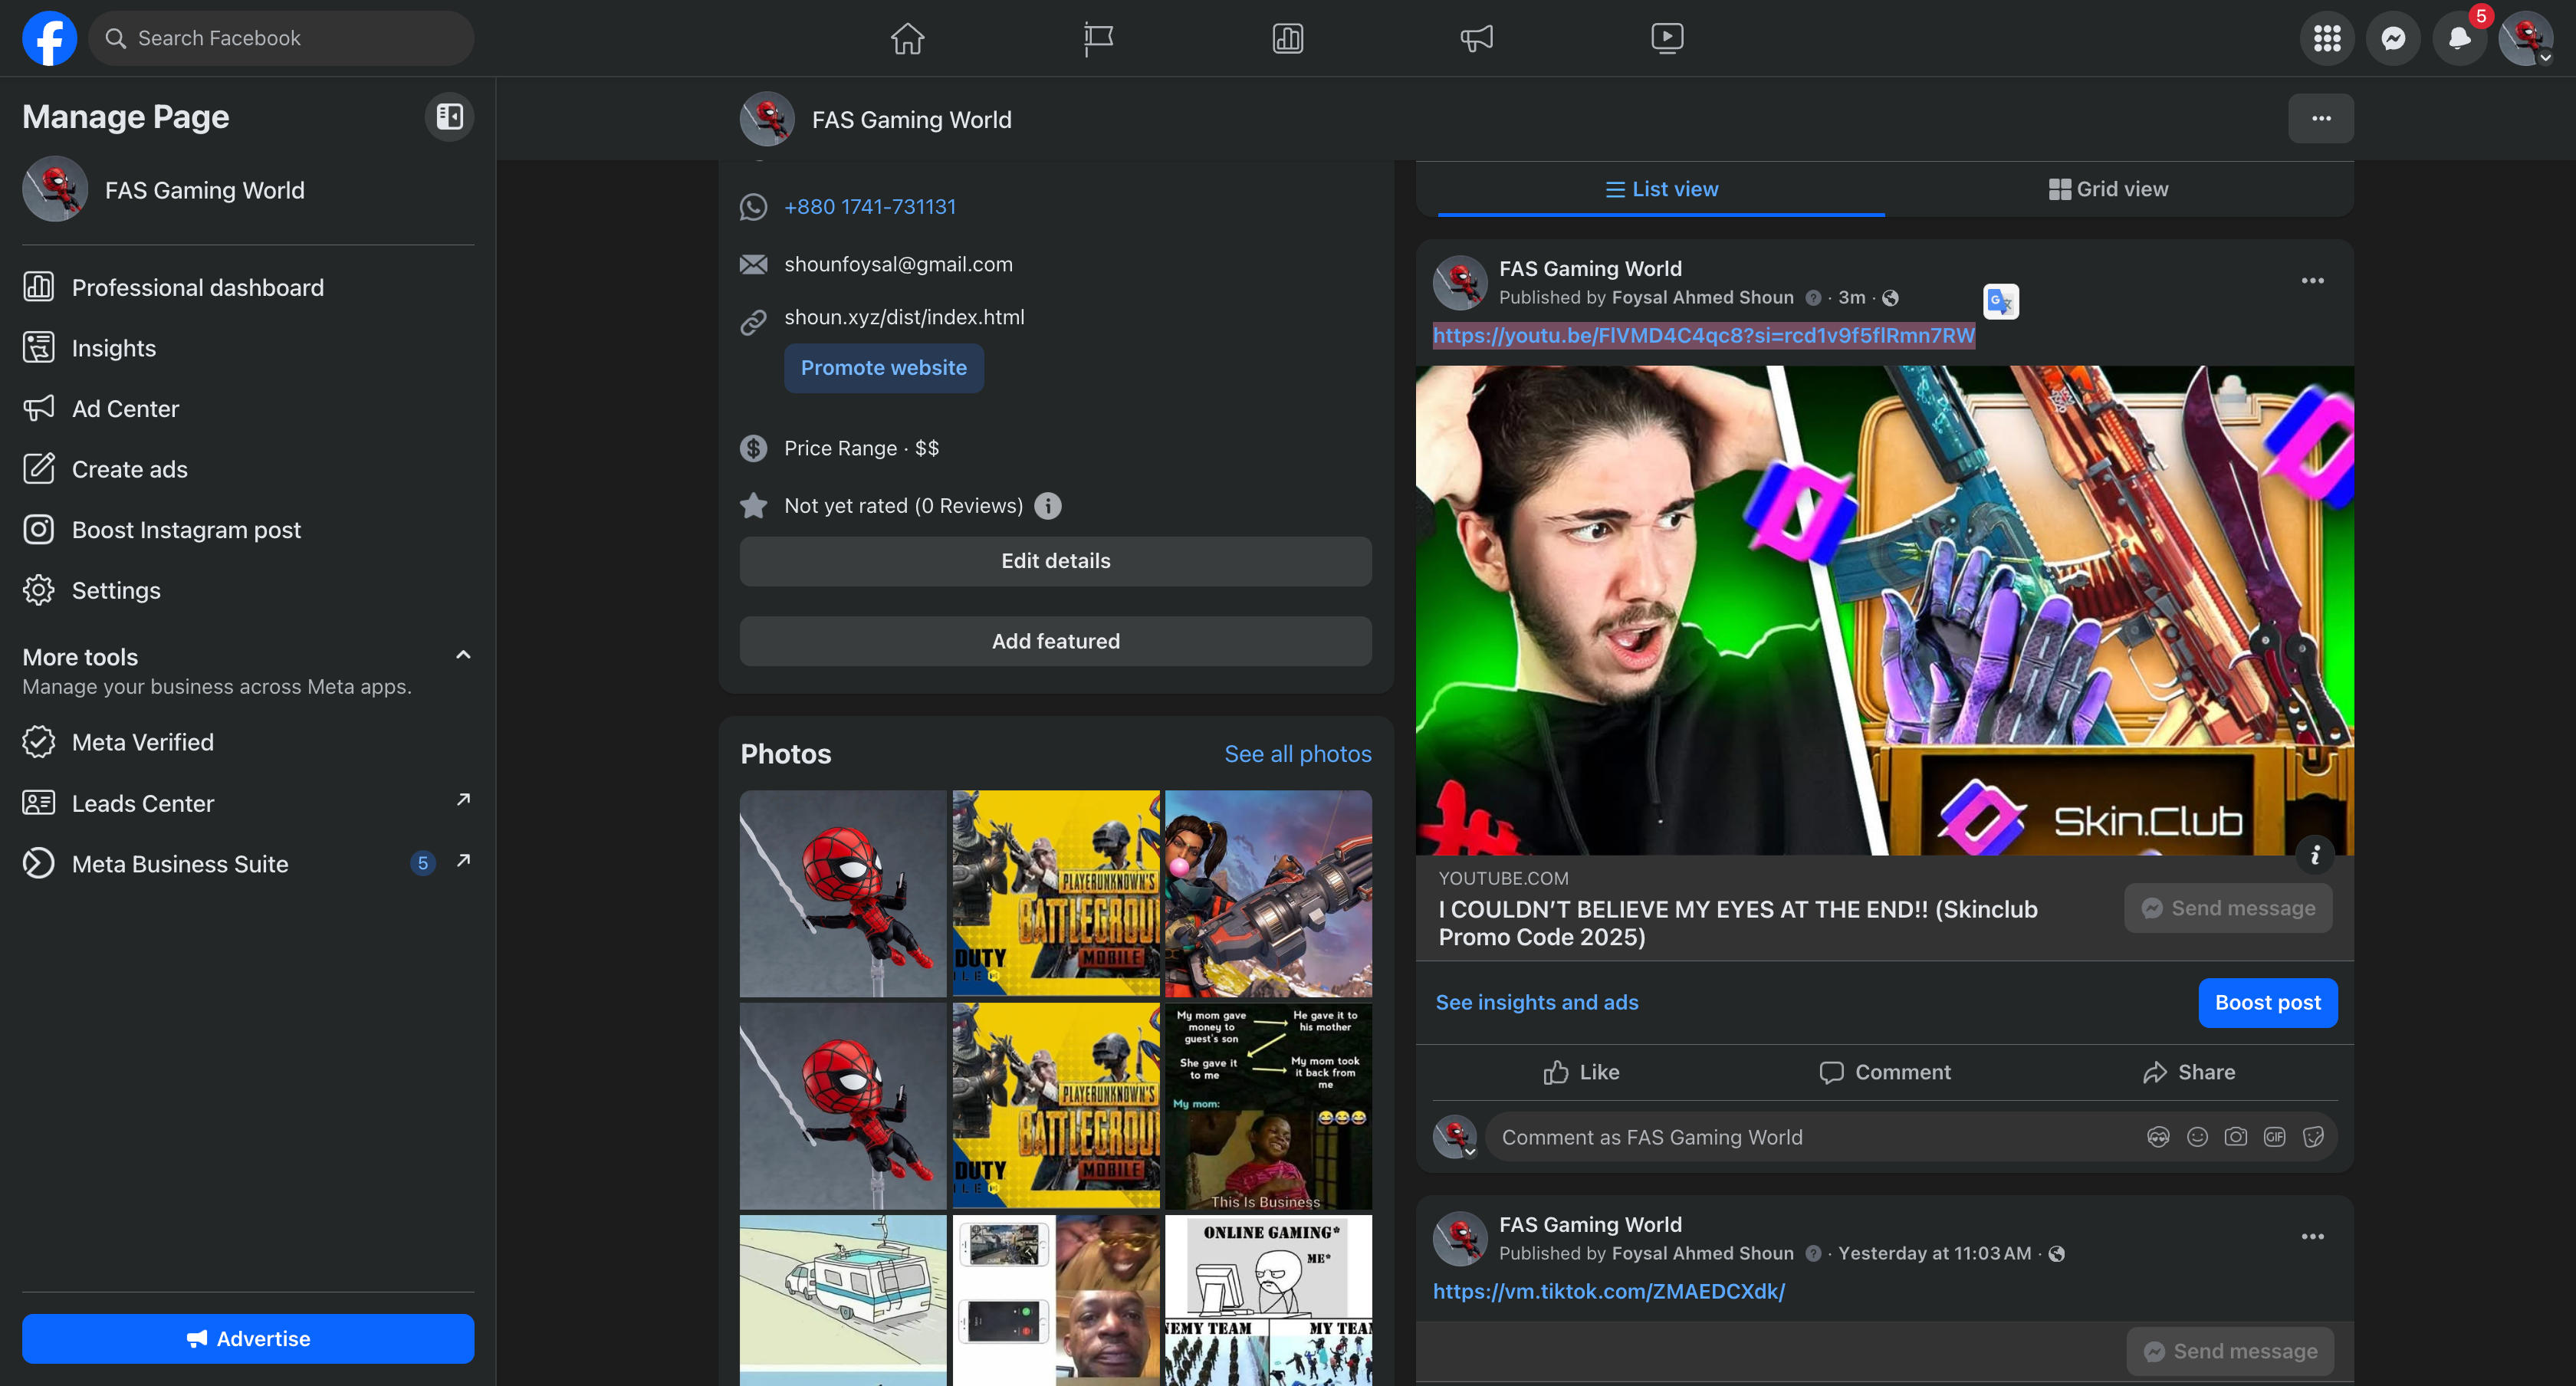This screenshot has height=1386, width=2576.
Task: Click the camera icon in comment box
Action: click(x=2235, y=1137)
